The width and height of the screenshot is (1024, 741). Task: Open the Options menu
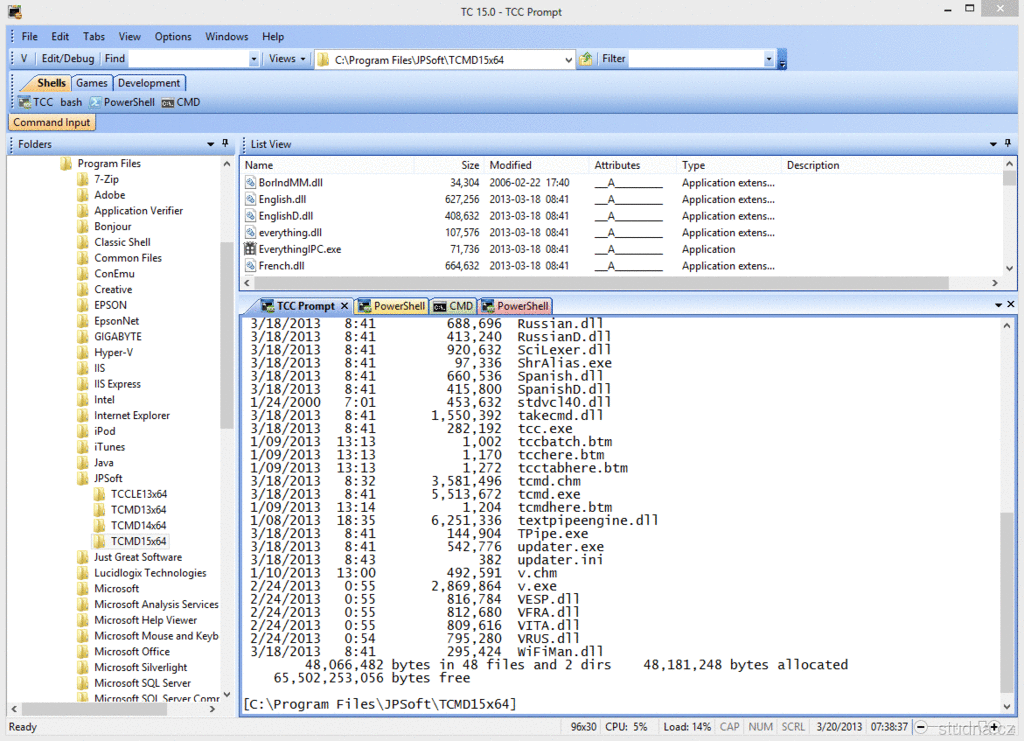point(173,37)
